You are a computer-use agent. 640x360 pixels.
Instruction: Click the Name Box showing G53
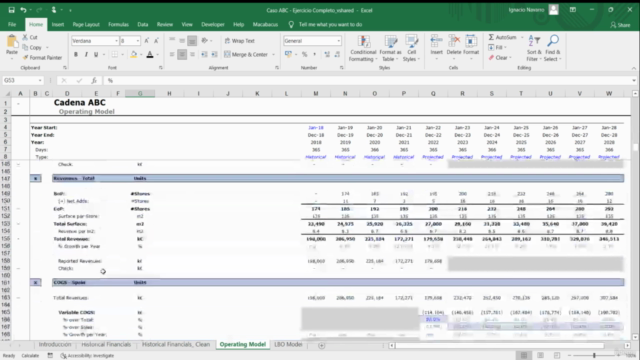[22, 80]
